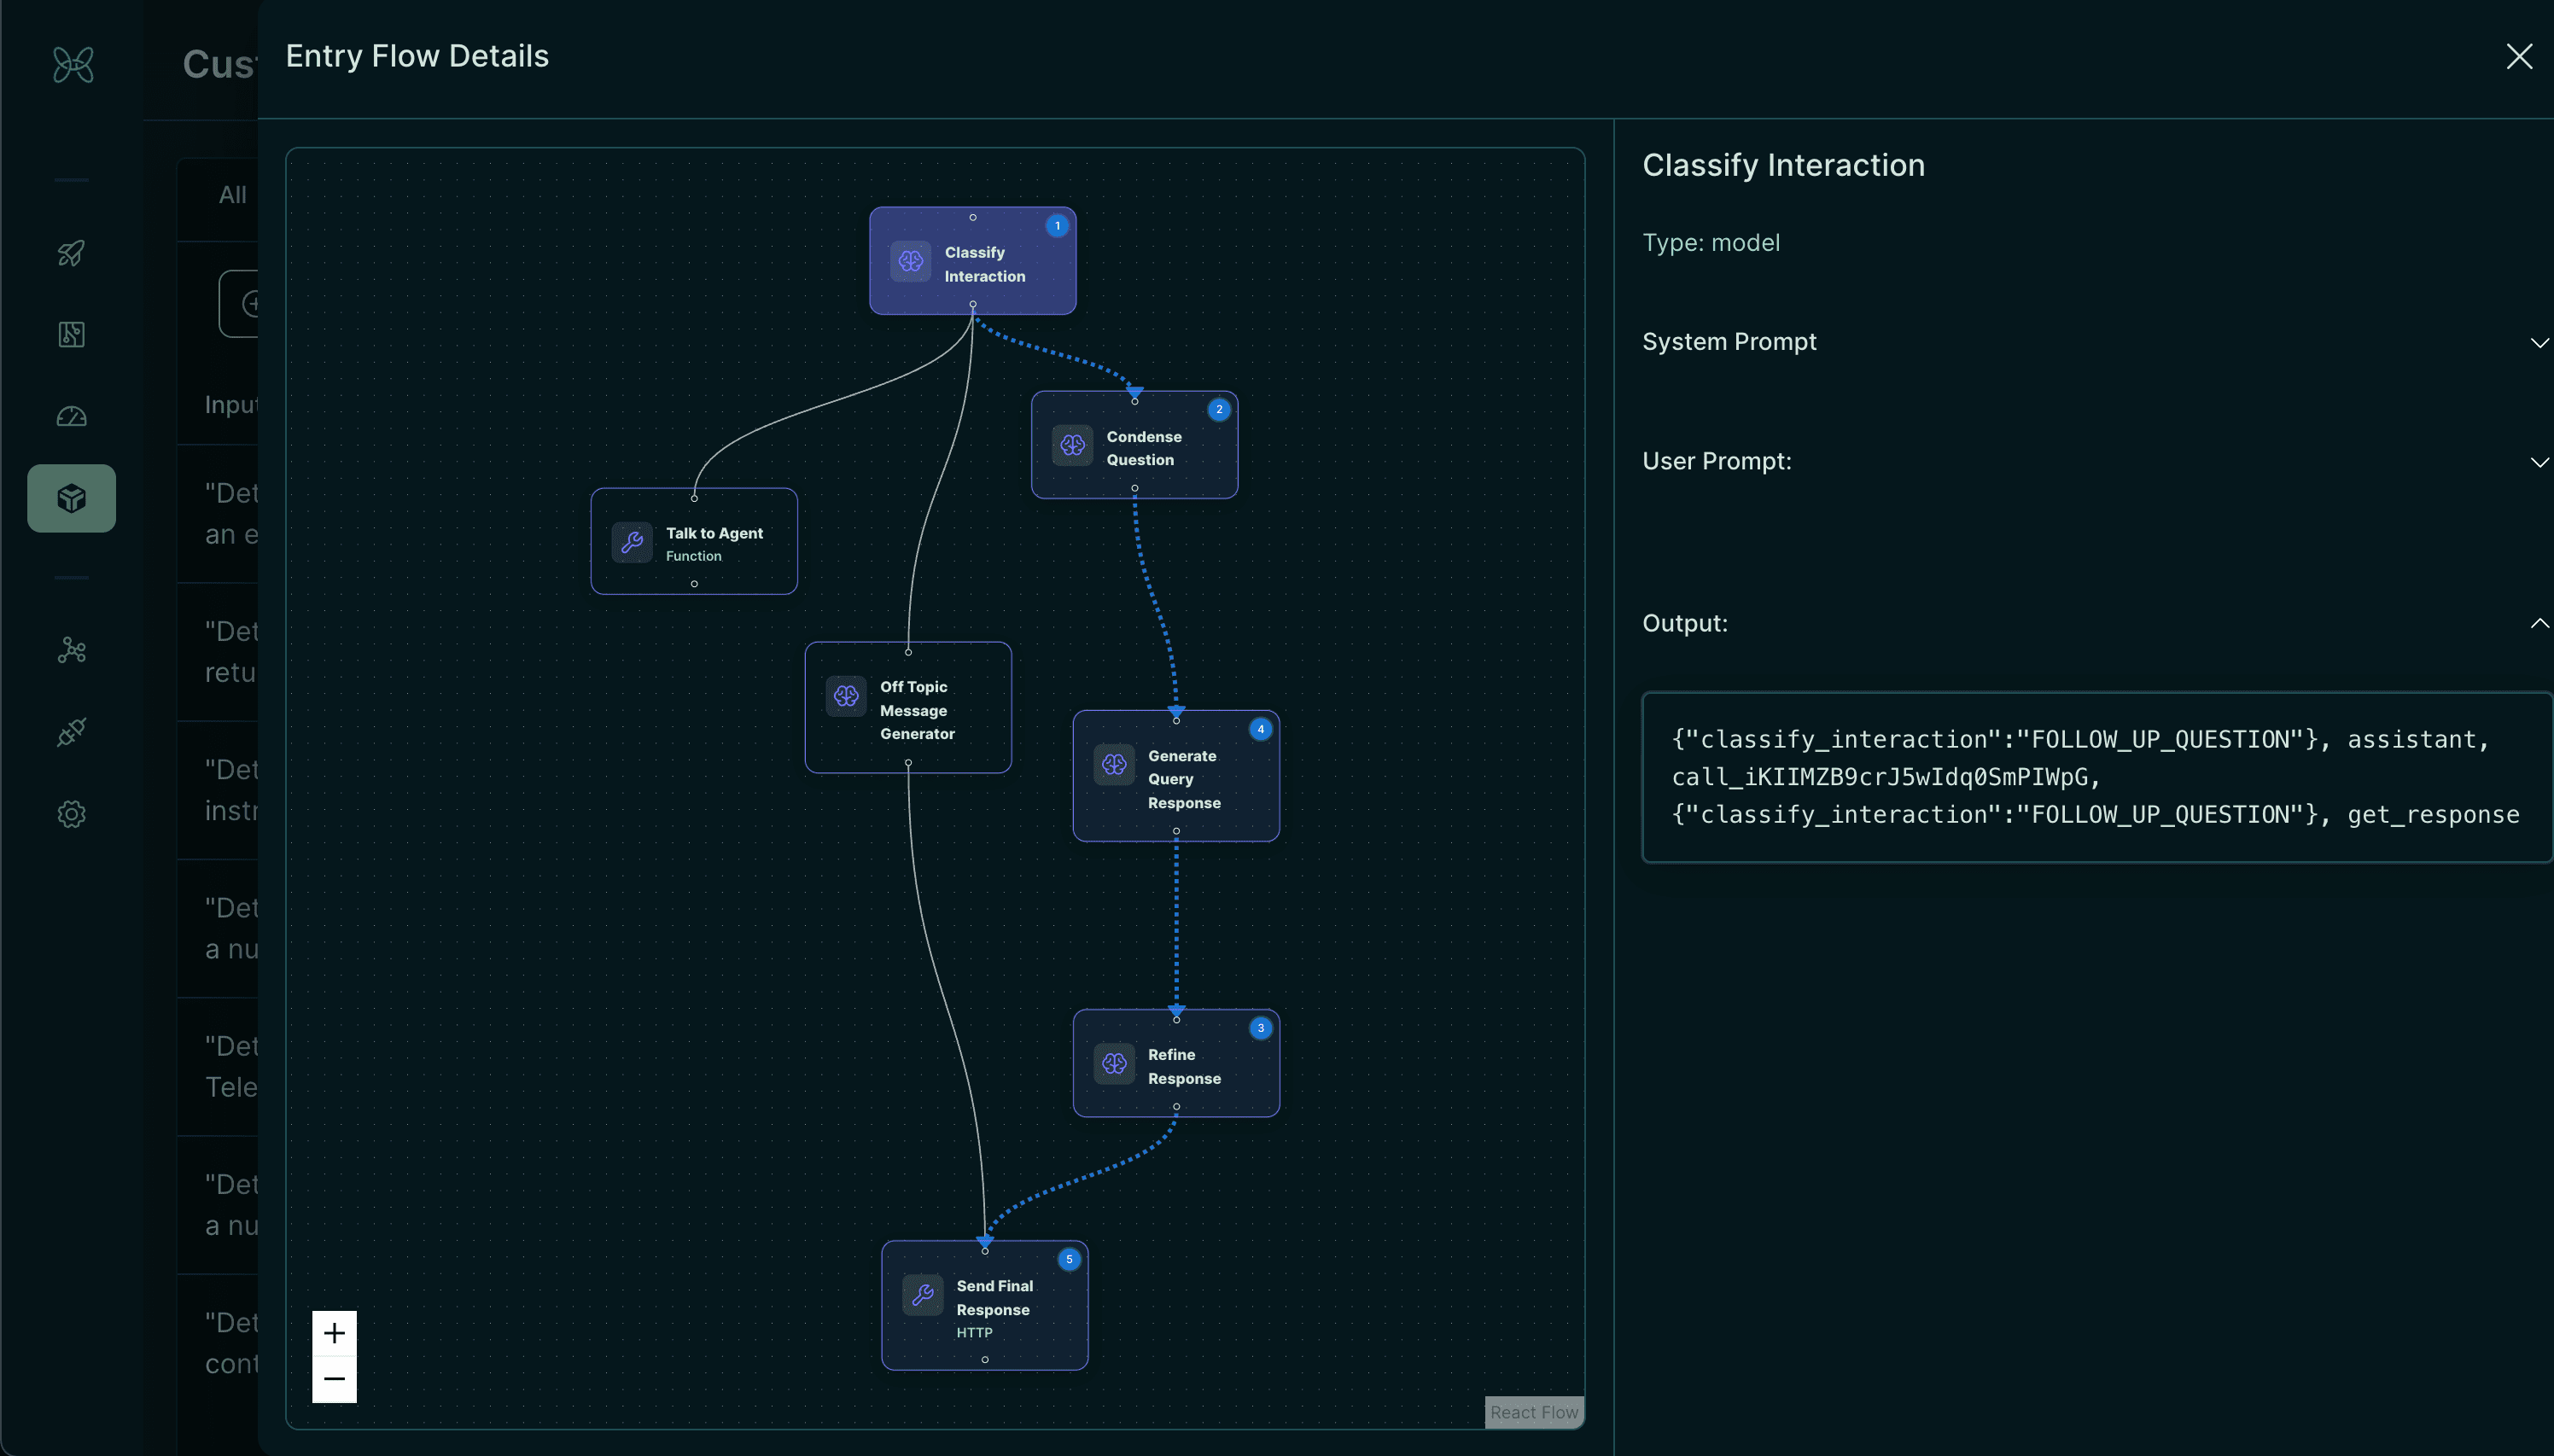Expand the System Prompt section
This screenshot has width=2554, height=1456.
click(x=2539, y=342)
